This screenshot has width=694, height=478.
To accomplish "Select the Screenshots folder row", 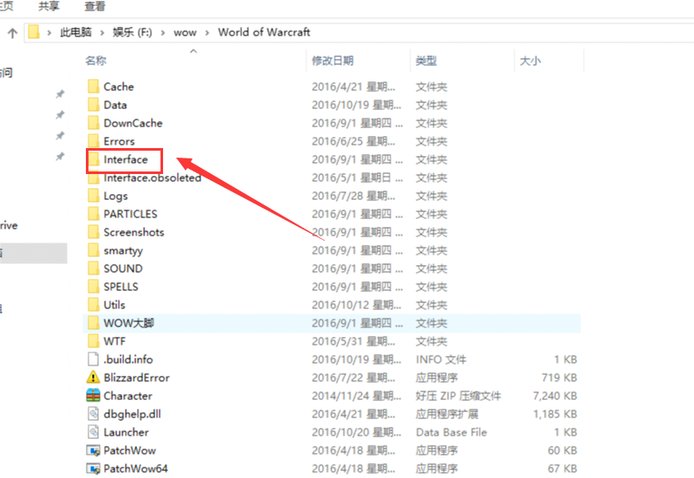I will [x=134, y=232].
